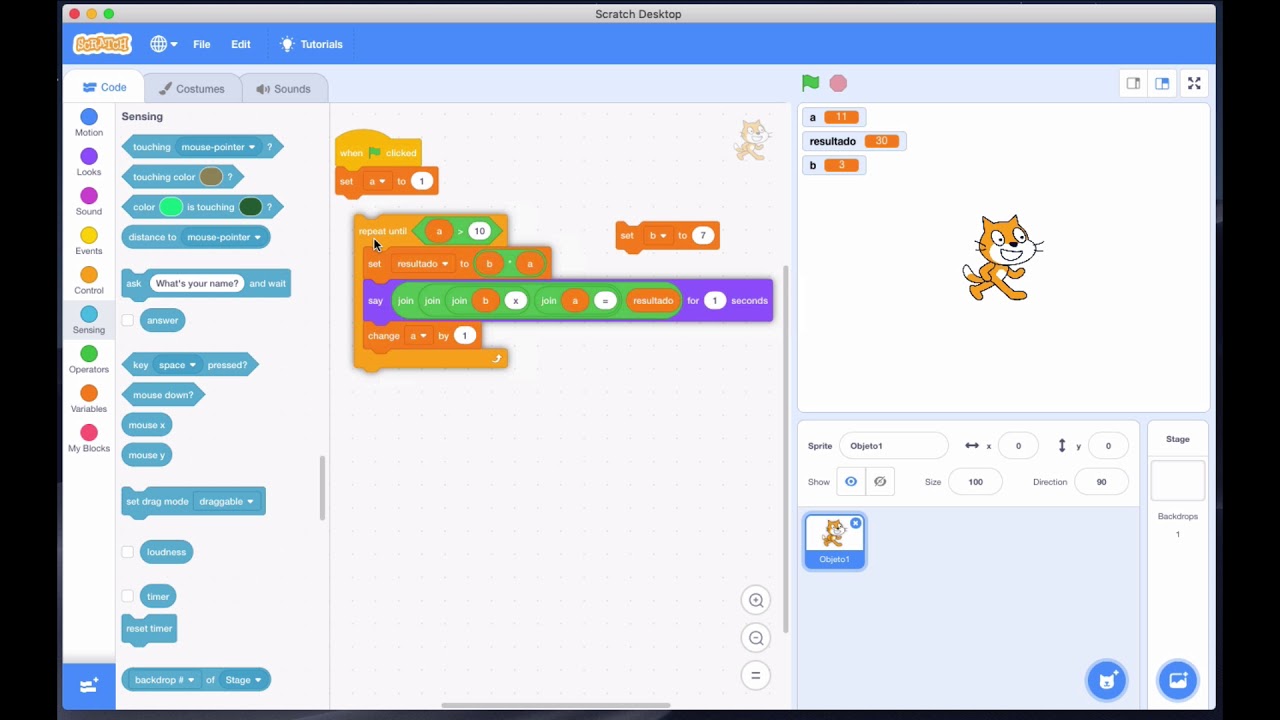Enter full screen stage mode
Viewport: 1280px width, 720px height.
click(1194, 83)
